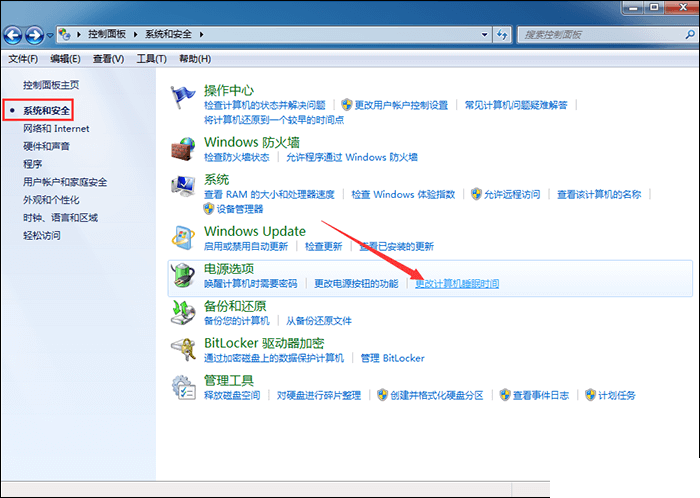
Task: Click 更改计算机睡眠时间 link
Action: click(x=457, y=284)
